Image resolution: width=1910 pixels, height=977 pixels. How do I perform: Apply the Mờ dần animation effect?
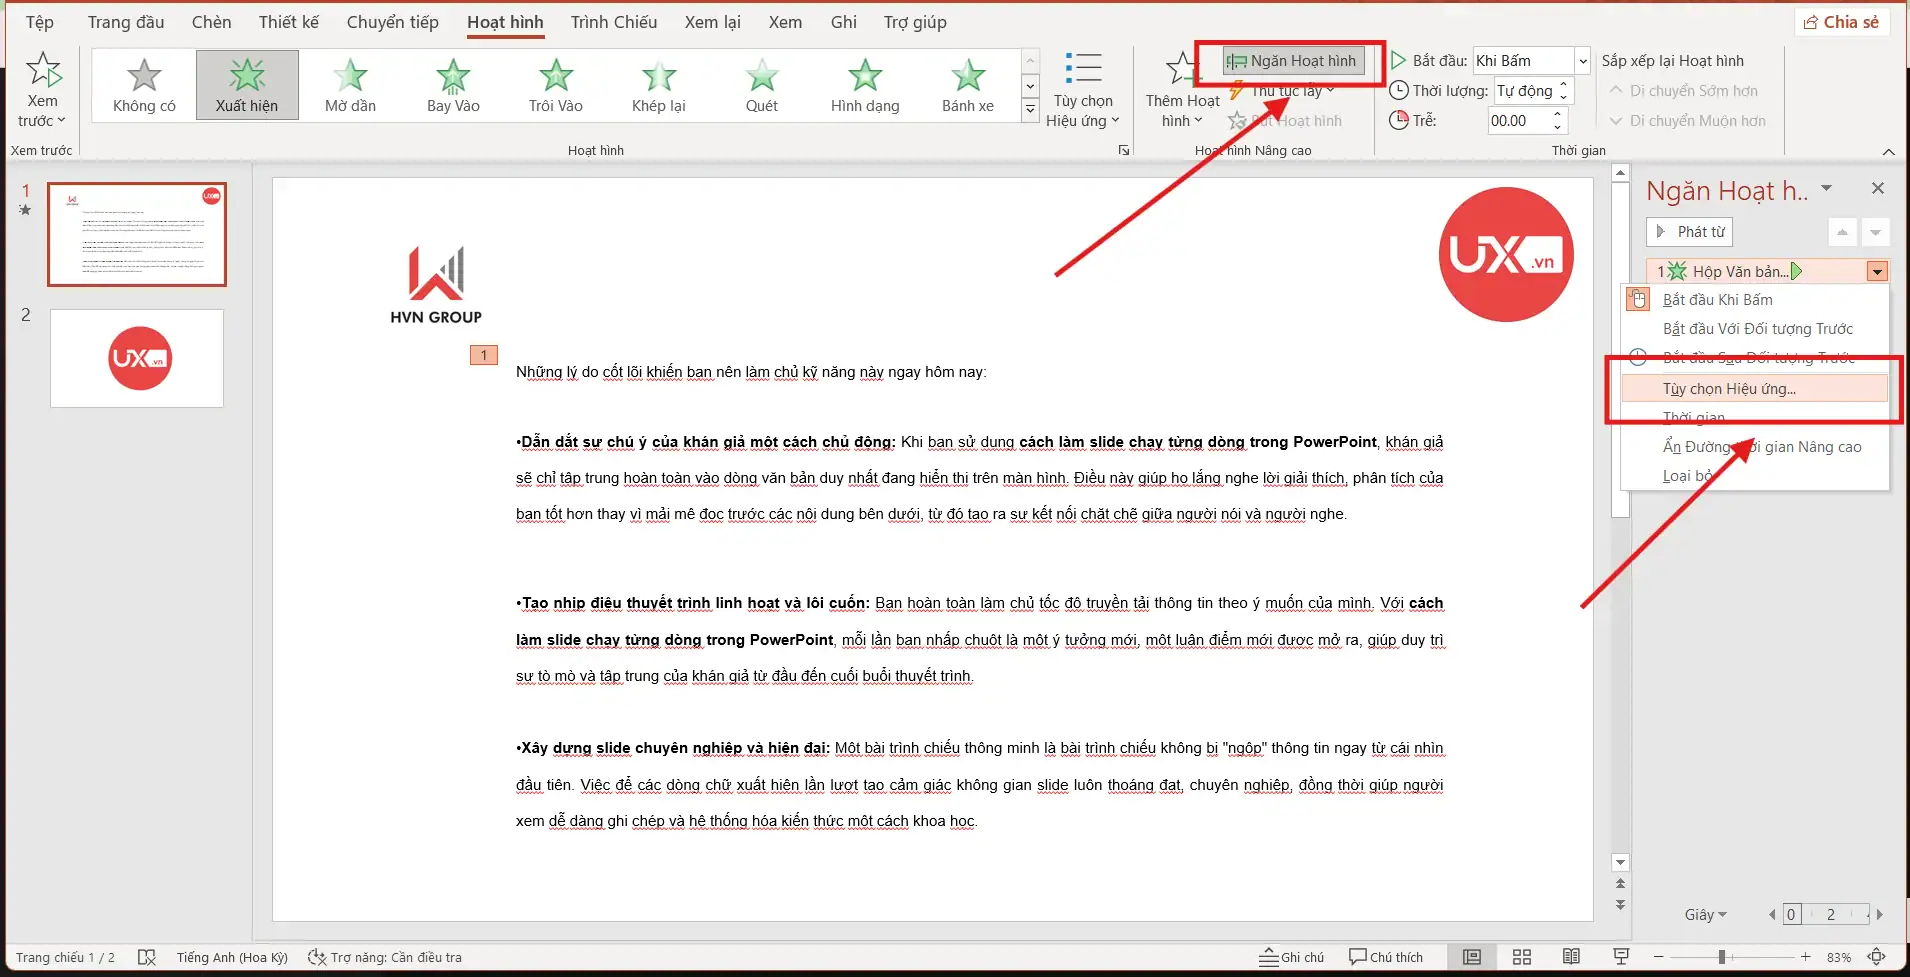coord(350,85)
